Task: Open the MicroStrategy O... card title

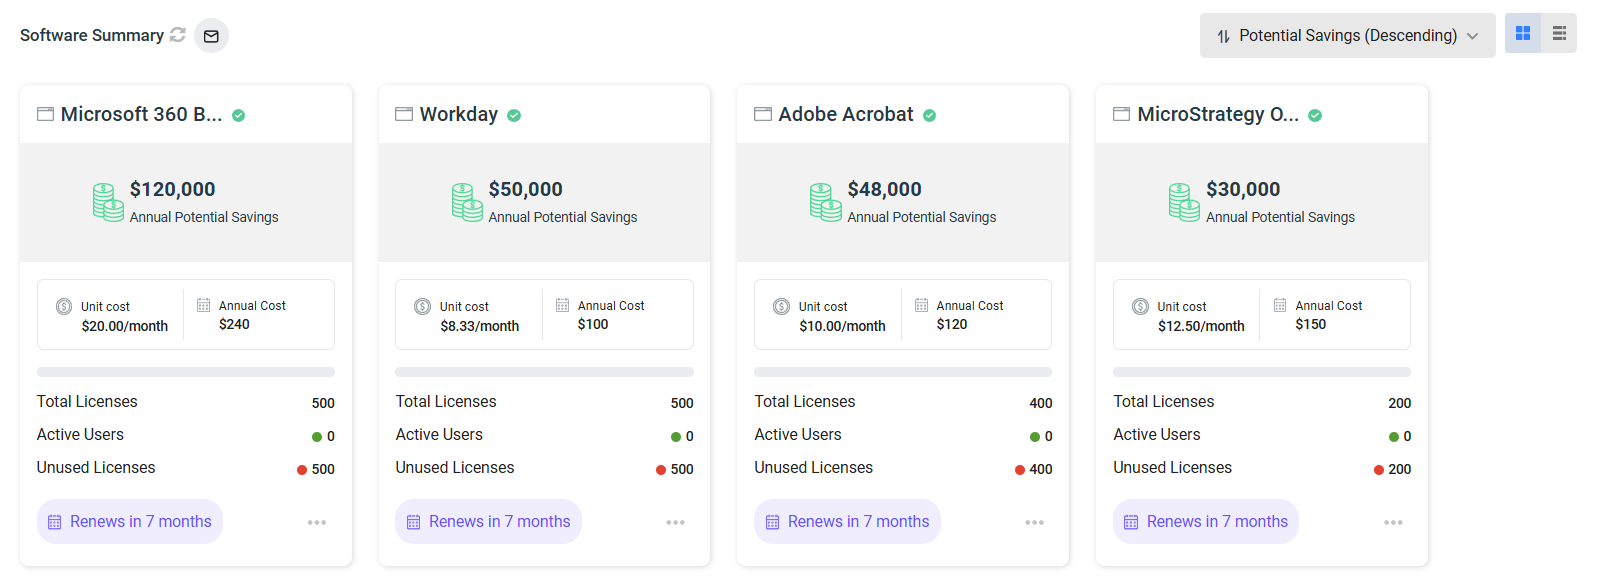Action: click(x=1219, y=114)
